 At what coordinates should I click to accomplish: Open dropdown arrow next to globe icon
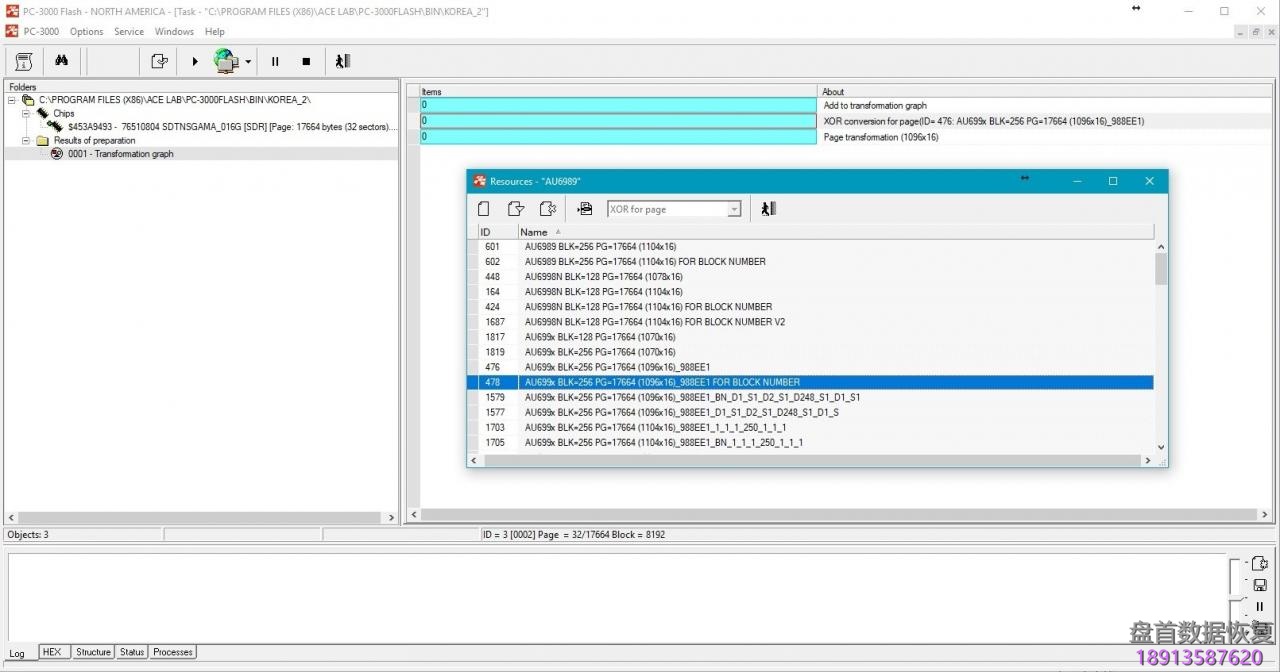point(248,62)
